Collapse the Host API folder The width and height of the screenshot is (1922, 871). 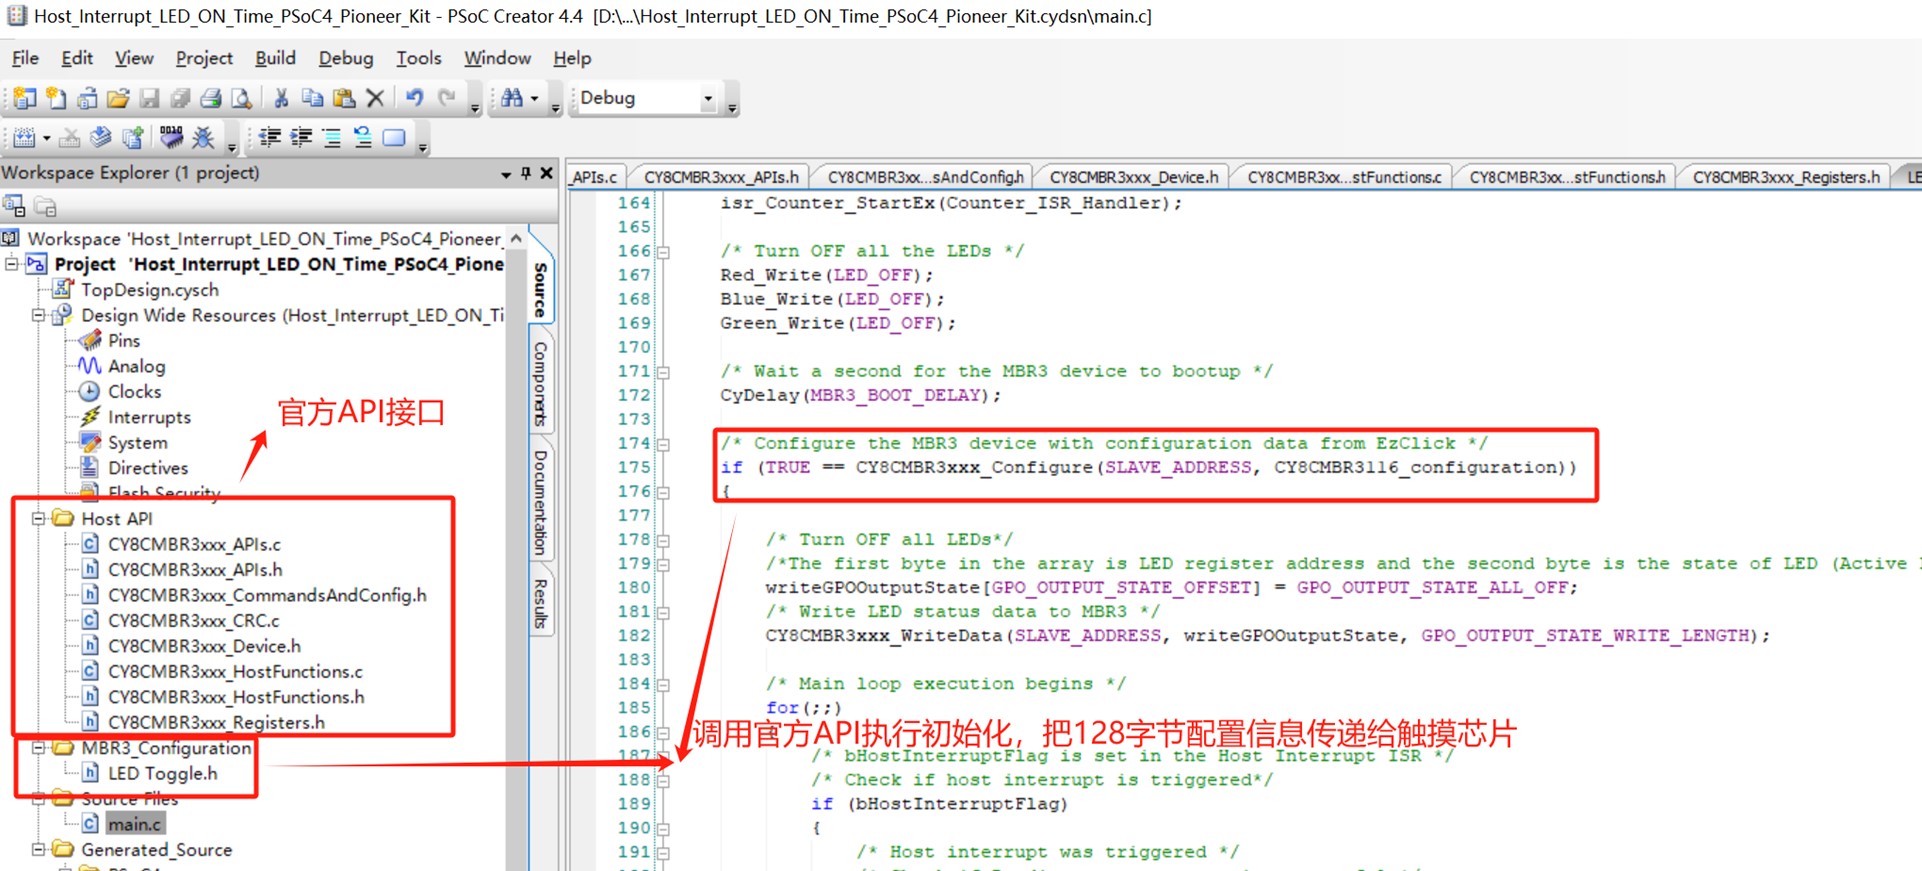coord(38,518)
